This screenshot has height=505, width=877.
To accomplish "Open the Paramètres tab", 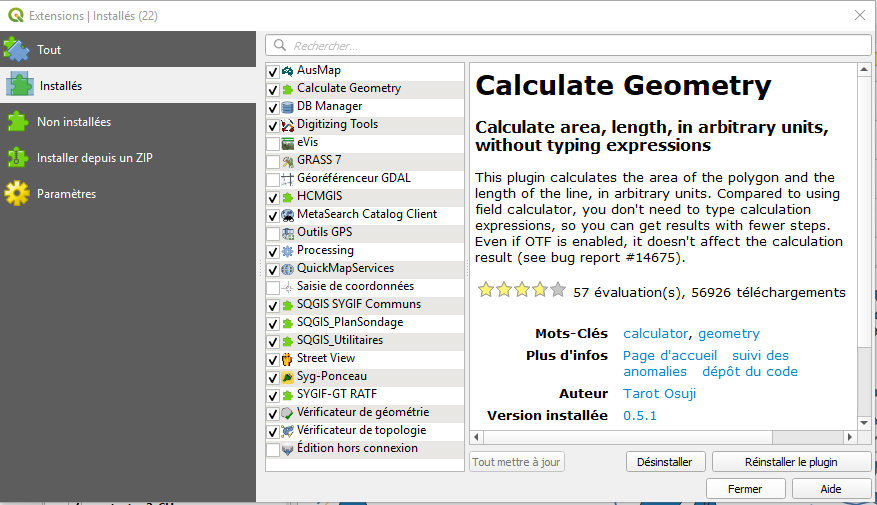I will (x=128, y=193).
